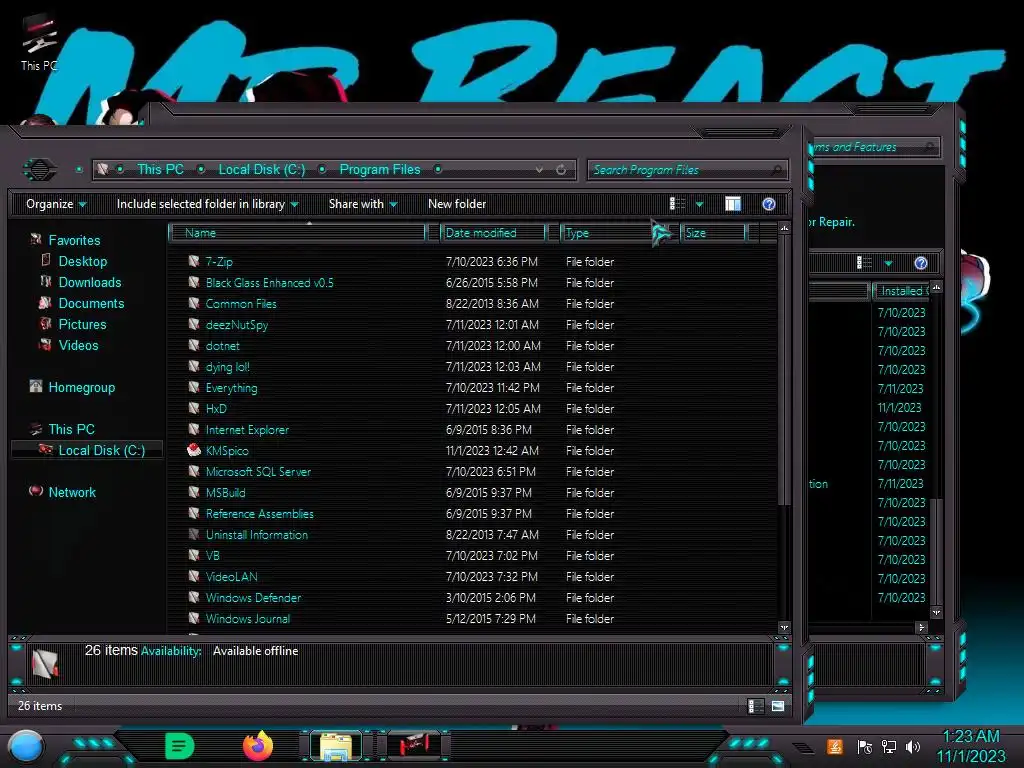Image resolution: width=1024 pixels, height=768 pixels.
Task: Toggle the preview pane button
Action: [733, 204]
